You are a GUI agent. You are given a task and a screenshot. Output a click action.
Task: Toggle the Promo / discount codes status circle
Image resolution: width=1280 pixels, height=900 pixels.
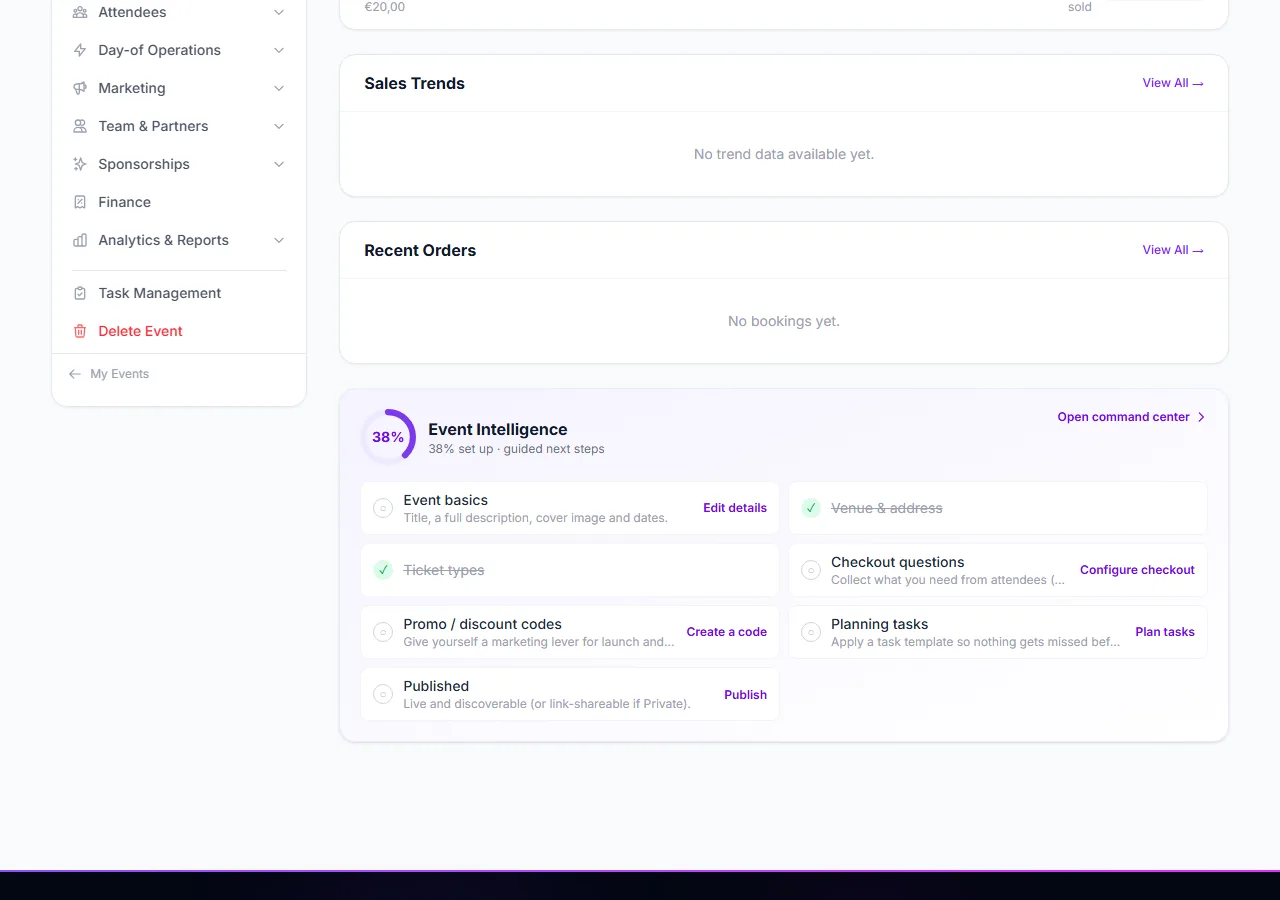click(x=383, y=632)
